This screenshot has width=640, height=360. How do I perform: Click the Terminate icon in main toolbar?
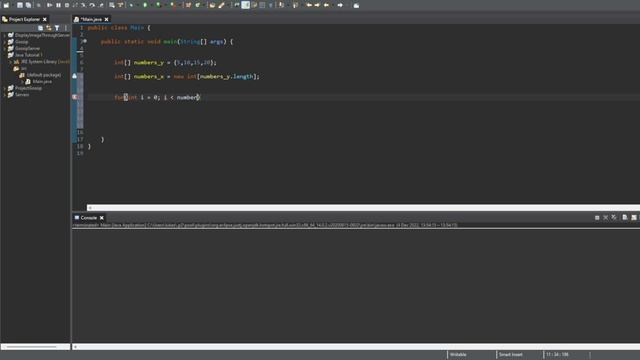(x=67, y=5)
